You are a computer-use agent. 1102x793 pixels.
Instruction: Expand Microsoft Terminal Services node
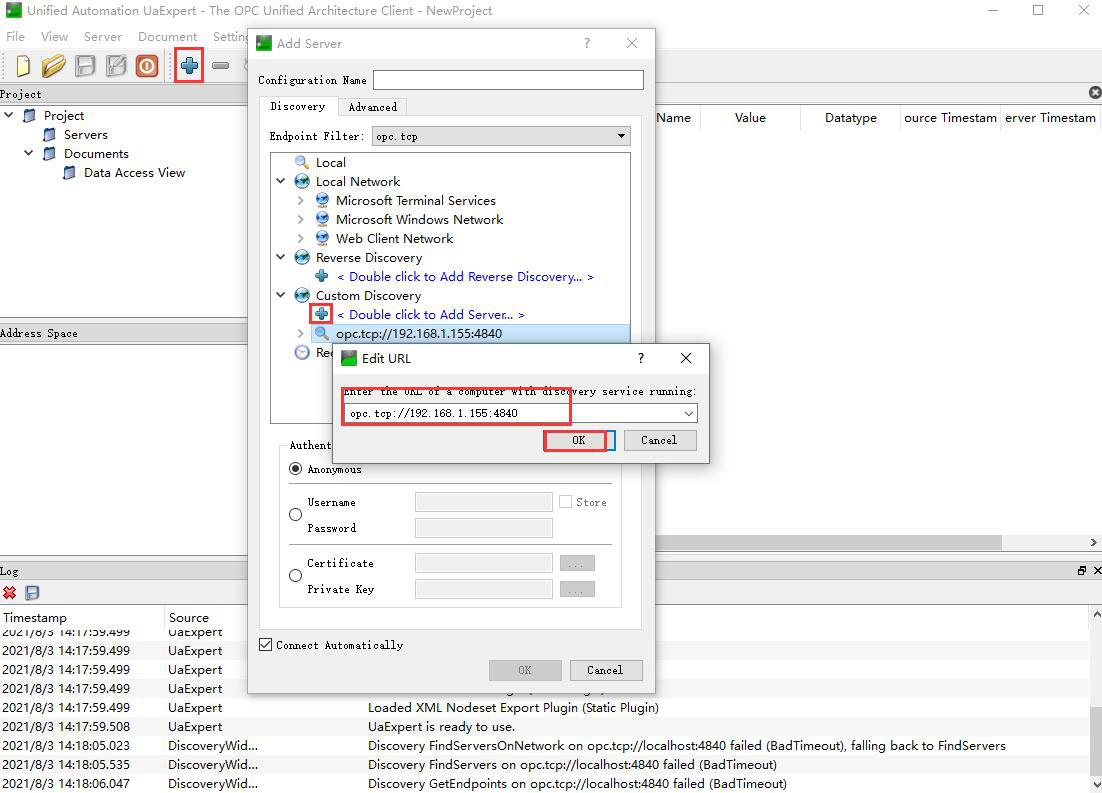[x=301, y=200]
